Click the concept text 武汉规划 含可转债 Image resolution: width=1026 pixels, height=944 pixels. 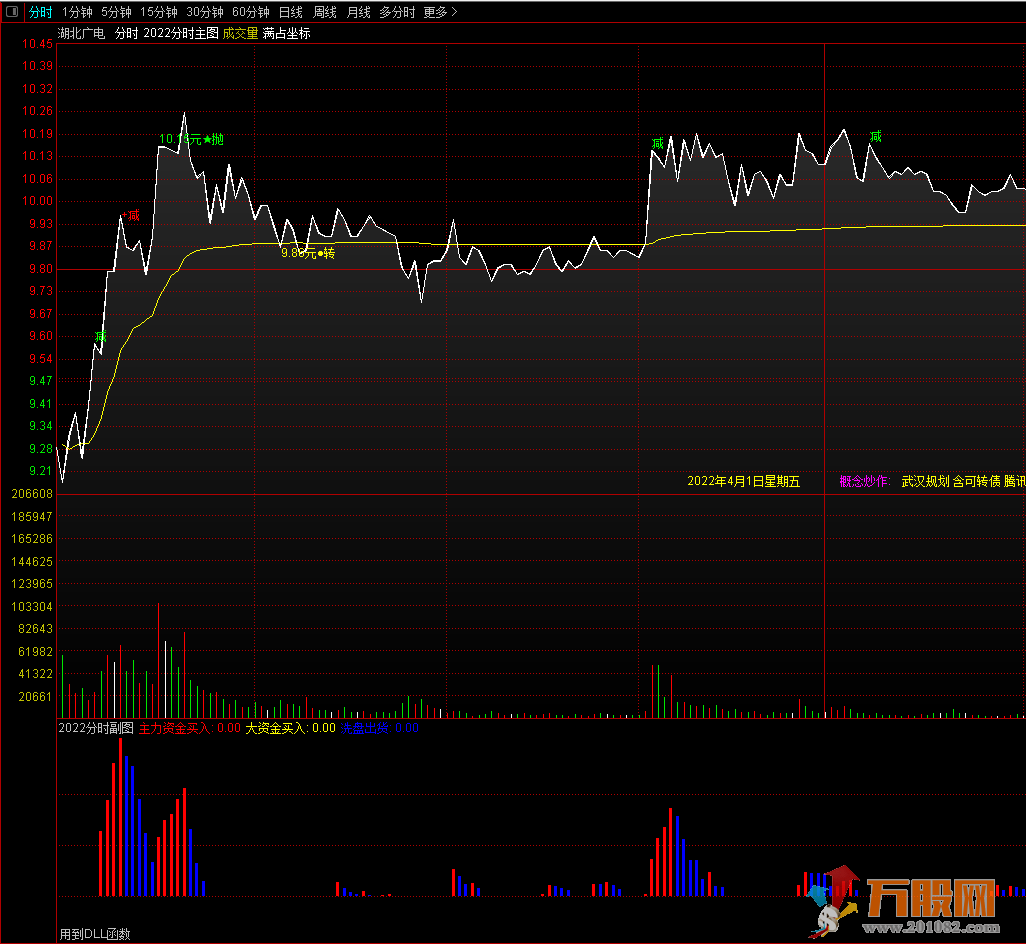951,481
